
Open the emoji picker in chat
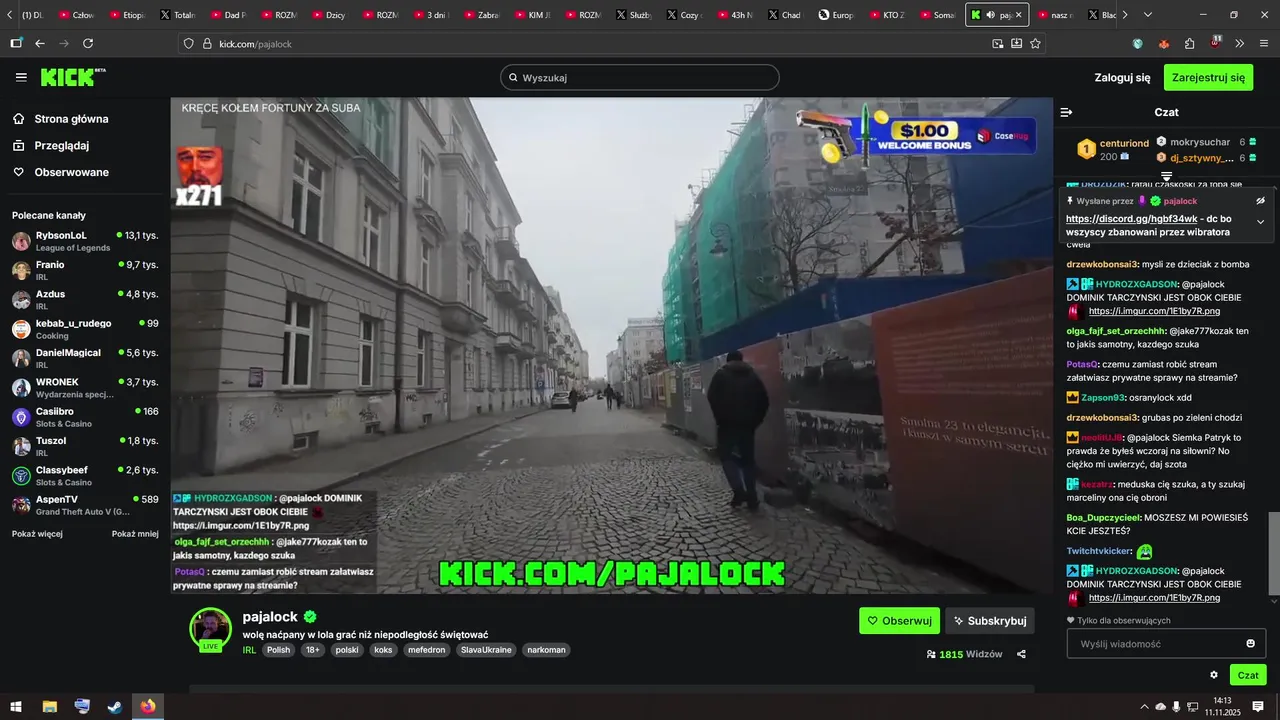tap(1250, 643)
